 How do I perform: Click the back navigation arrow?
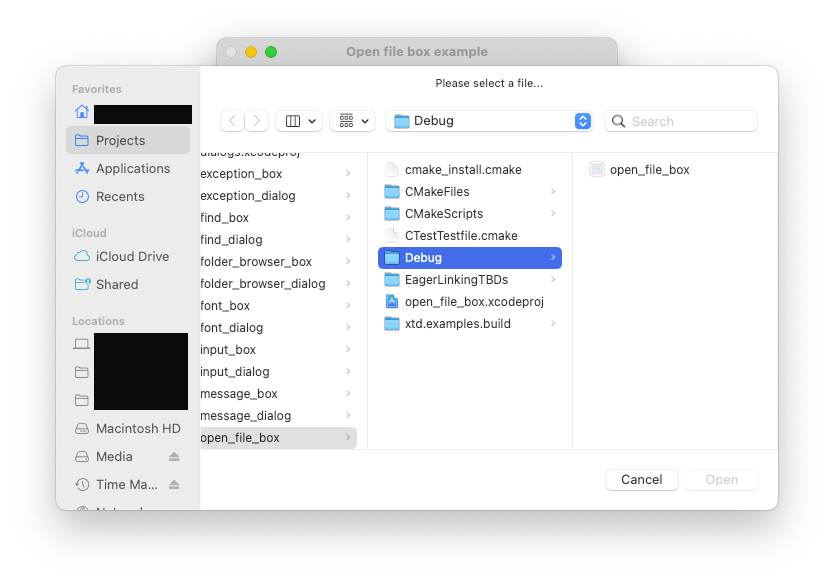pyautogui.click(x=233, y=121)
